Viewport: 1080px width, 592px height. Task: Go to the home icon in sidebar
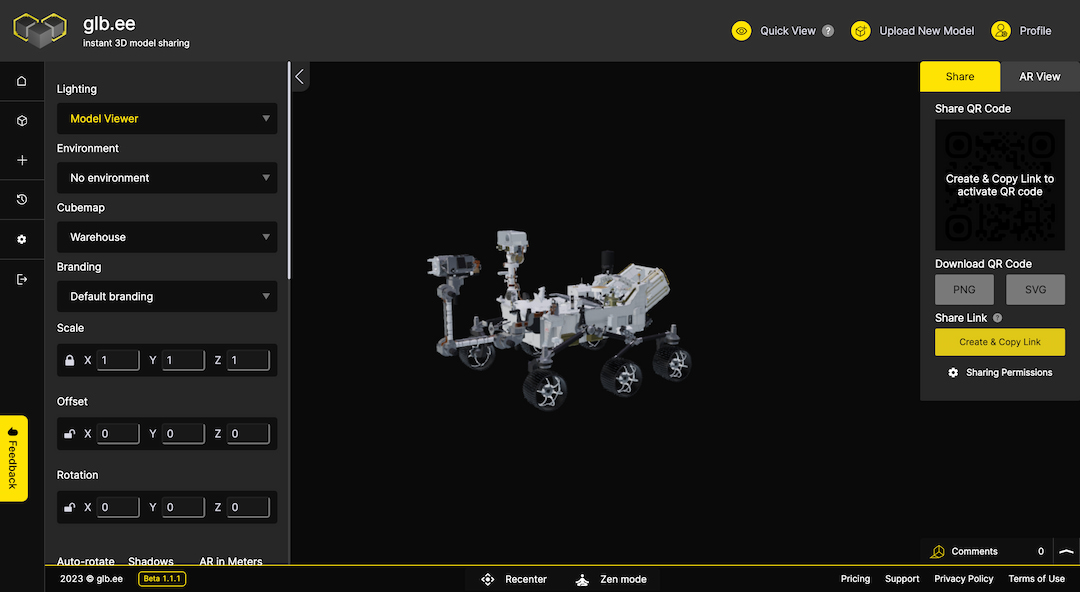pyautogui.click(x=22, y=81)
